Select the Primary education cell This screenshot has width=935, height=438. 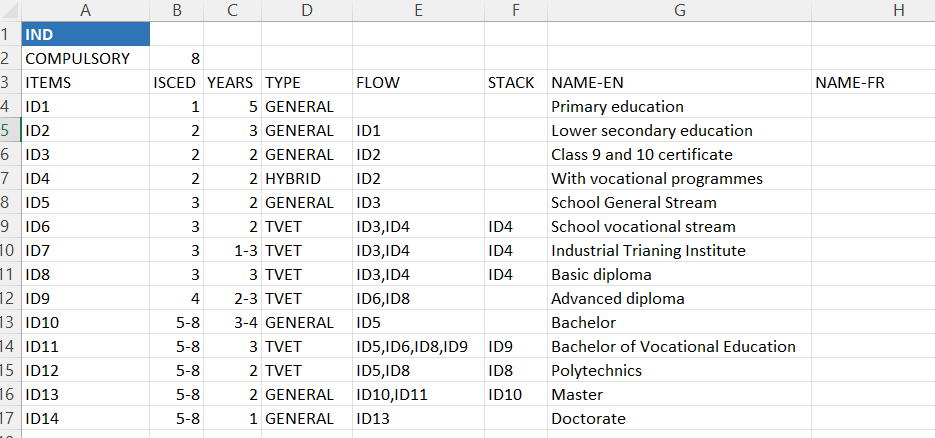pos(679,106)
